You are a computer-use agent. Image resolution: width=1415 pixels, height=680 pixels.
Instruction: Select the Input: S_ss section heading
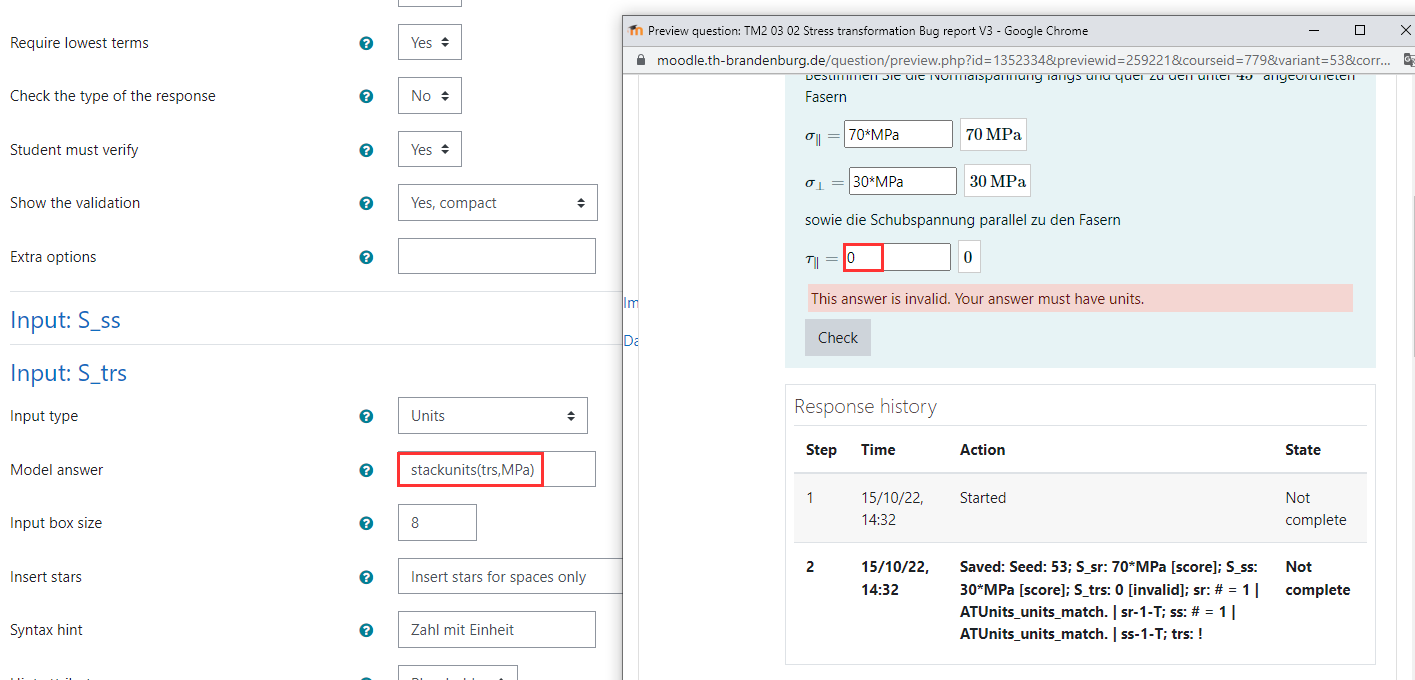click(64, 320)
